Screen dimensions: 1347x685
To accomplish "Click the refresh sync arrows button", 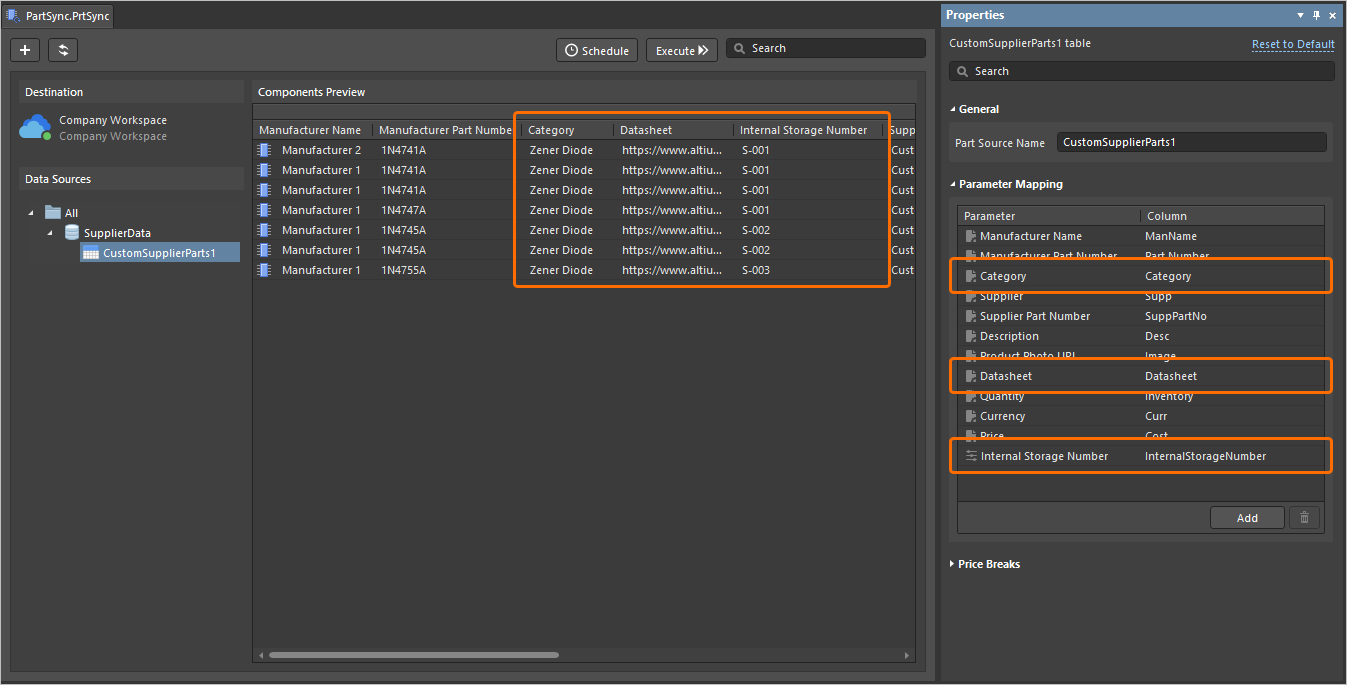I will (63, 50).
